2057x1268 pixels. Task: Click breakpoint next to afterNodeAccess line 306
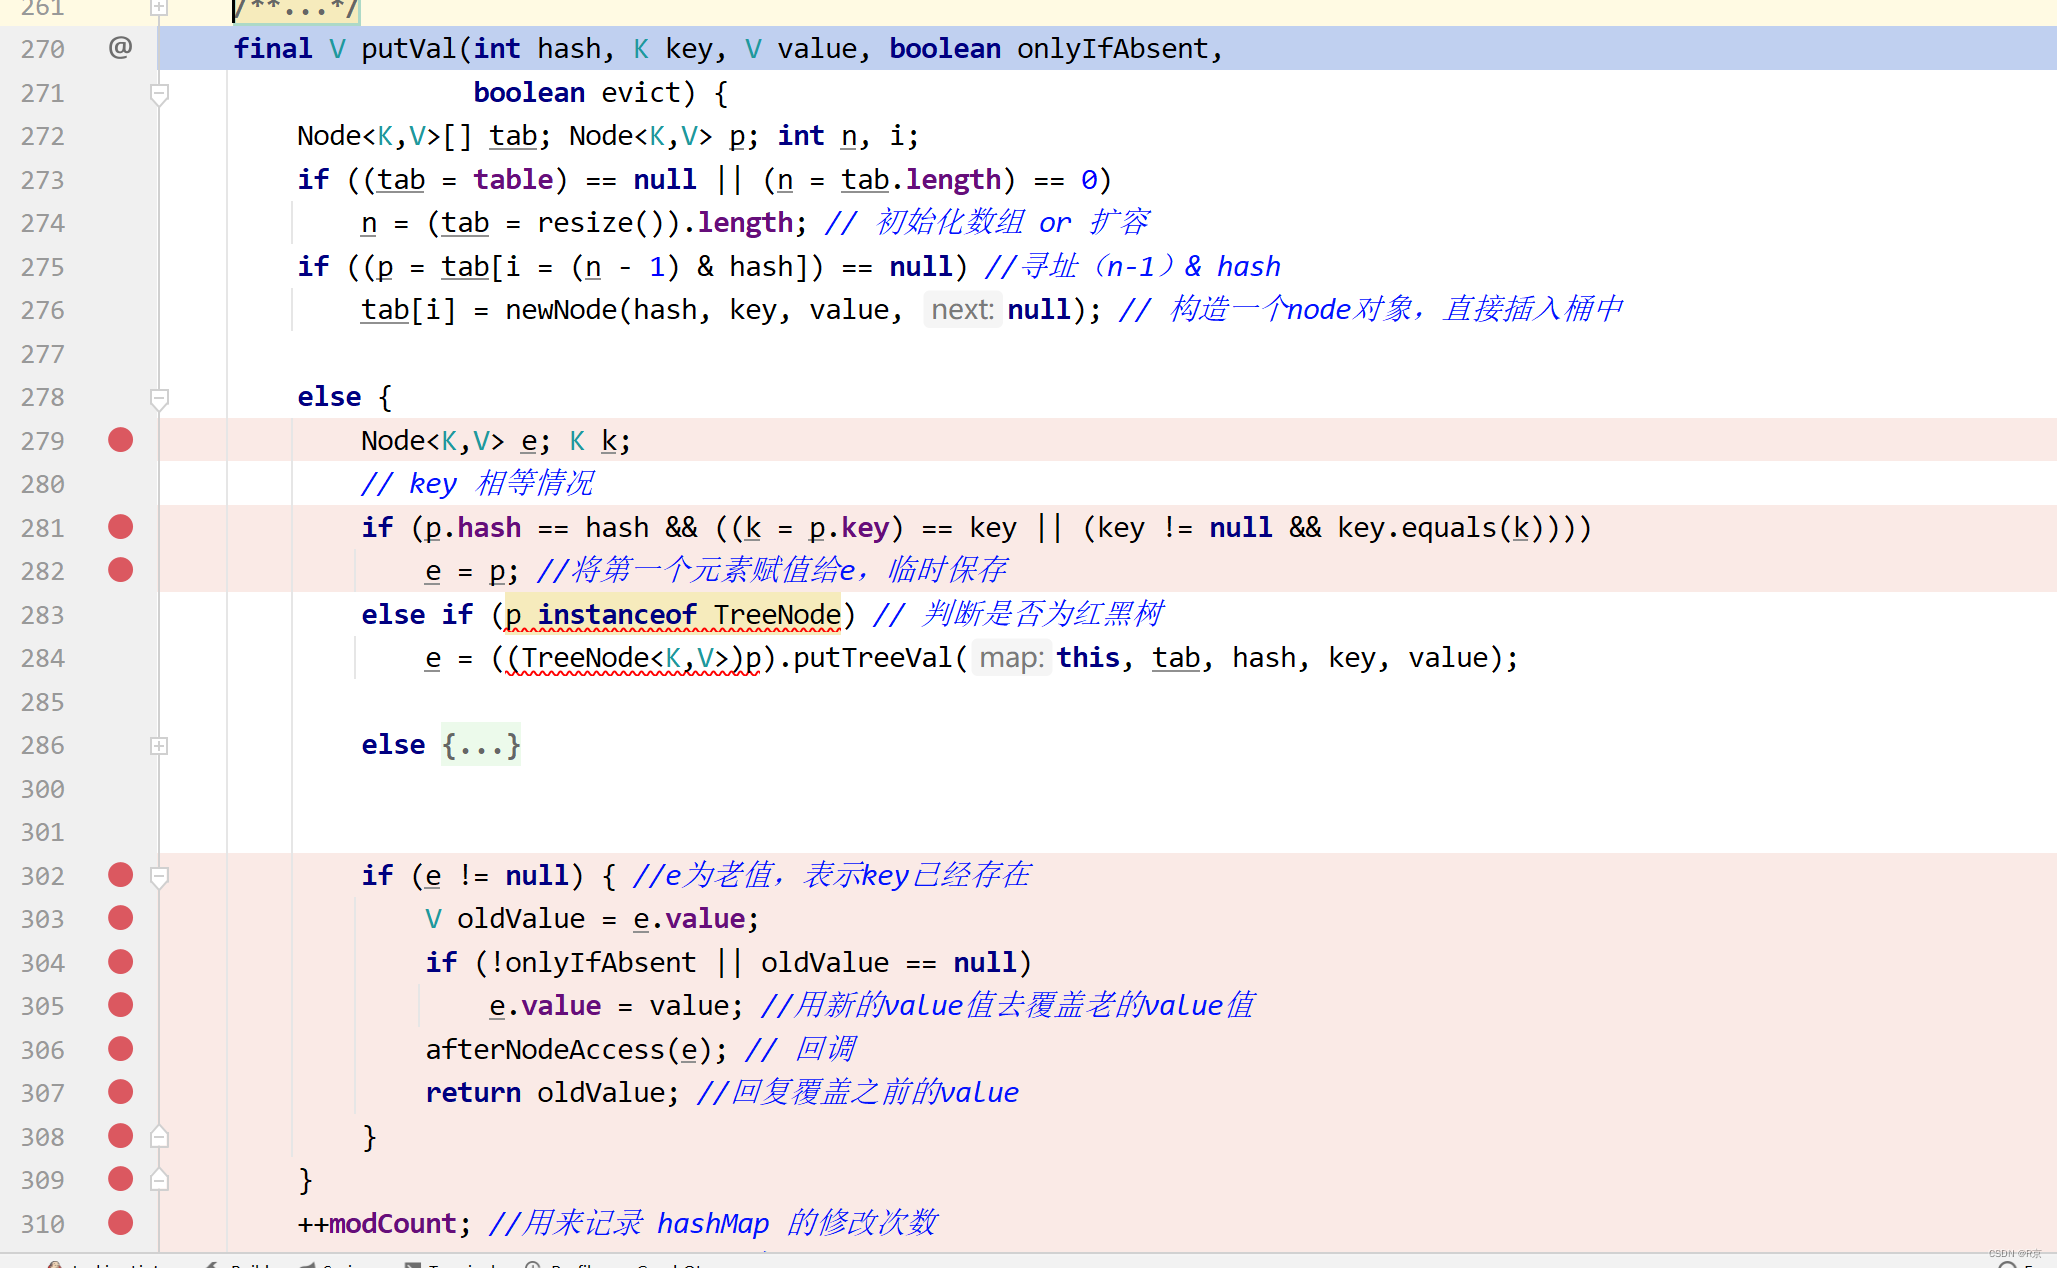point(120,1049)
